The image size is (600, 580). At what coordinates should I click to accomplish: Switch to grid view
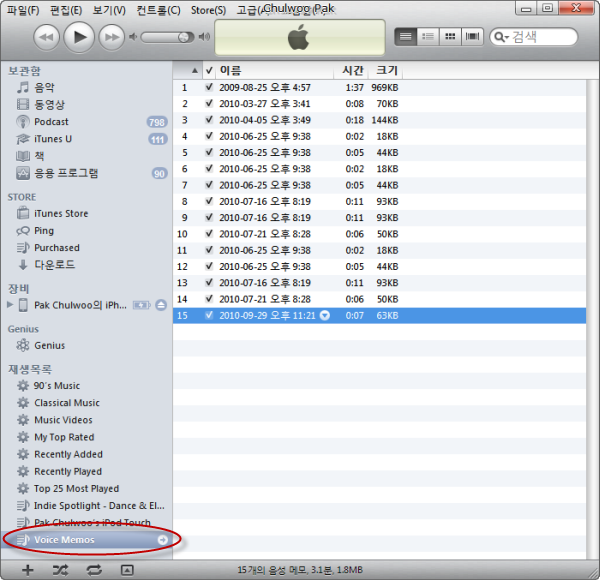pos(450,37)
